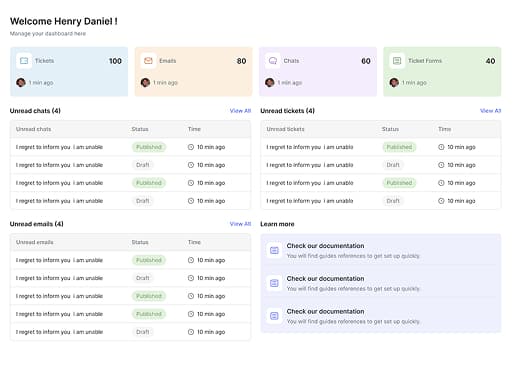Click the 'Unread tickets' column header in the table
Screen dimensions: 517x365
click(285, 129)
